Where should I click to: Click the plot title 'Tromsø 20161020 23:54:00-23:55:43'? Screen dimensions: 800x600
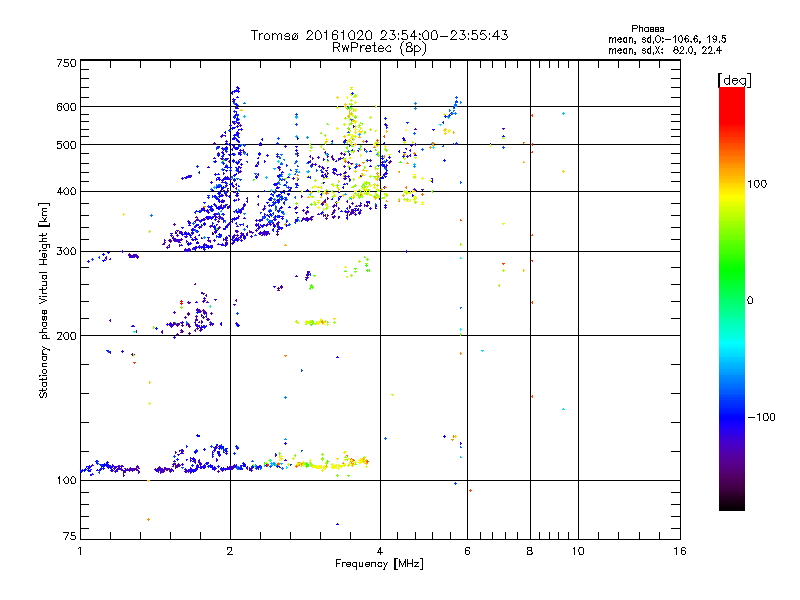379,35
